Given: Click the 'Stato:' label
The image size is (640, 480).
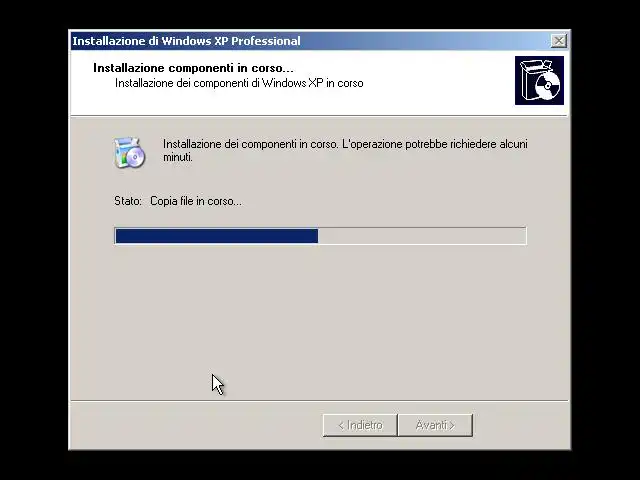Looking at the screenshot, I should pyautogui.click(x=128, y=201).
